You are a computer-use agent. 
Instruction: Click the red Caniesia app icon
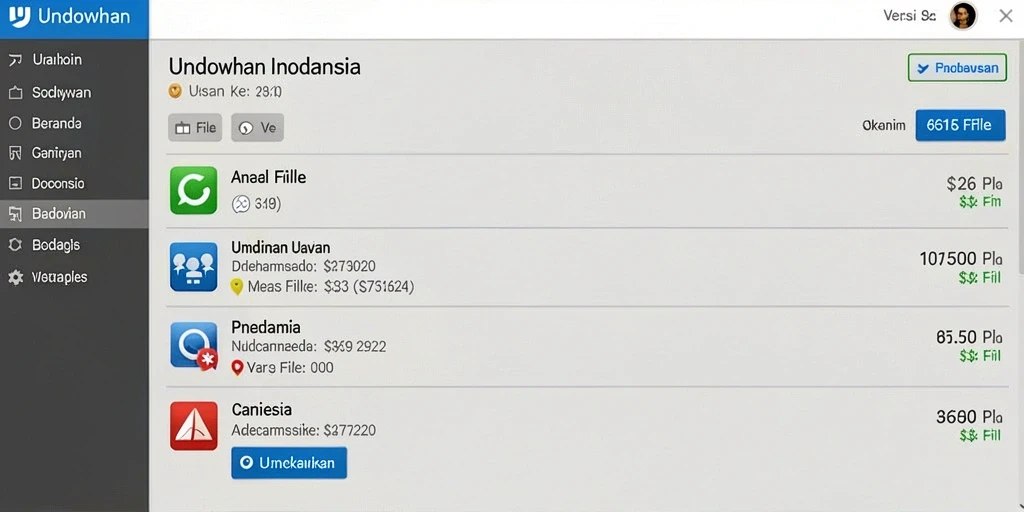[x=193, y=426]
